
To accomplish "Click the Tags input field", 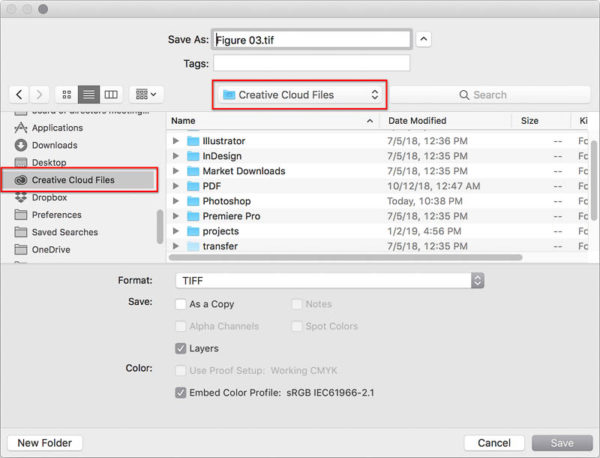I will tap(311, 63).
